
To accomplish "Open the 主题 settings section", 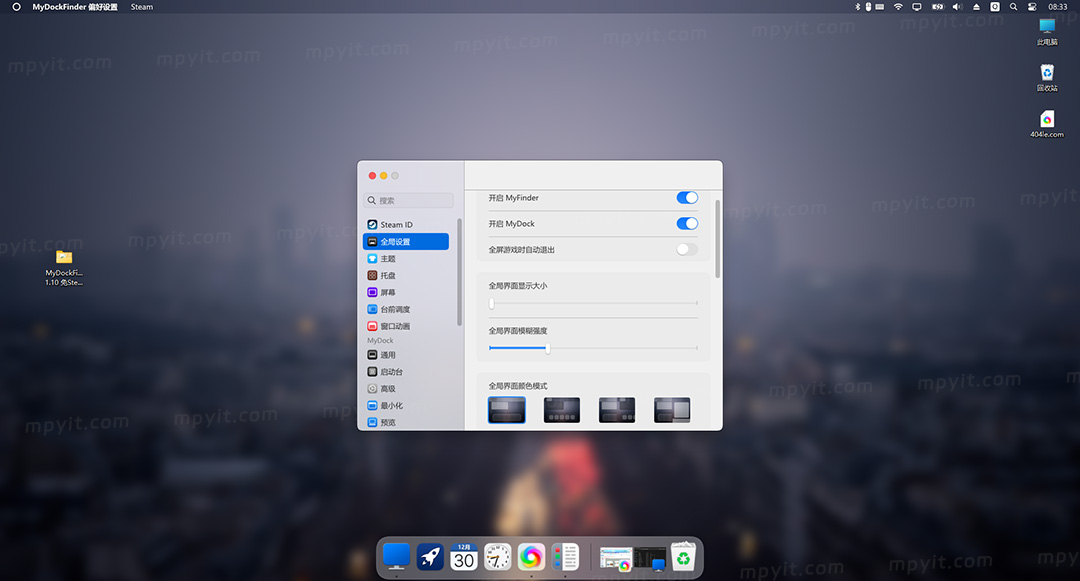I will point(406,259).
